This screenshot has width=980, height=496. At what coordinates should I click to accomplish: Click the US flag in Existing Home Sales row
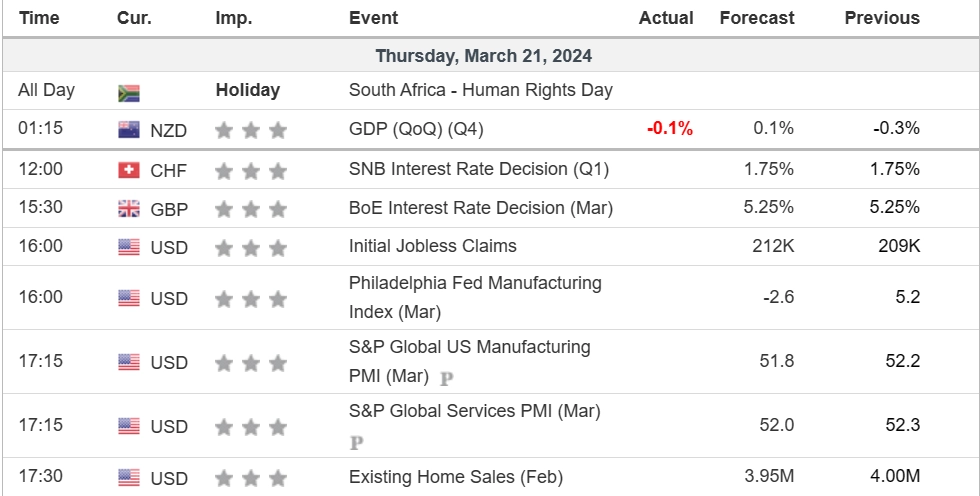tap(128, 478)
